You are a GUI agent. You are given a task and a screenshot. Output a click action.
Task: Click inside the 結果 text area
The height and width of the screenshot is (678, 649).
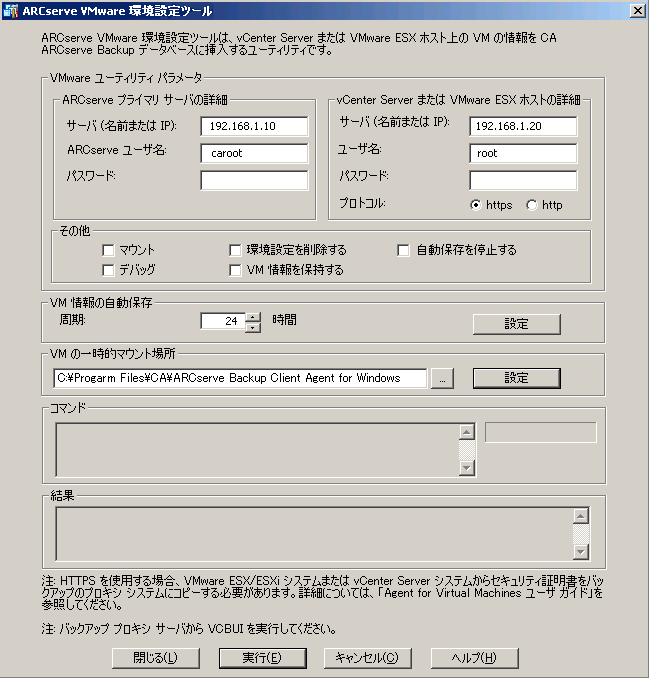tap(314, 534)
